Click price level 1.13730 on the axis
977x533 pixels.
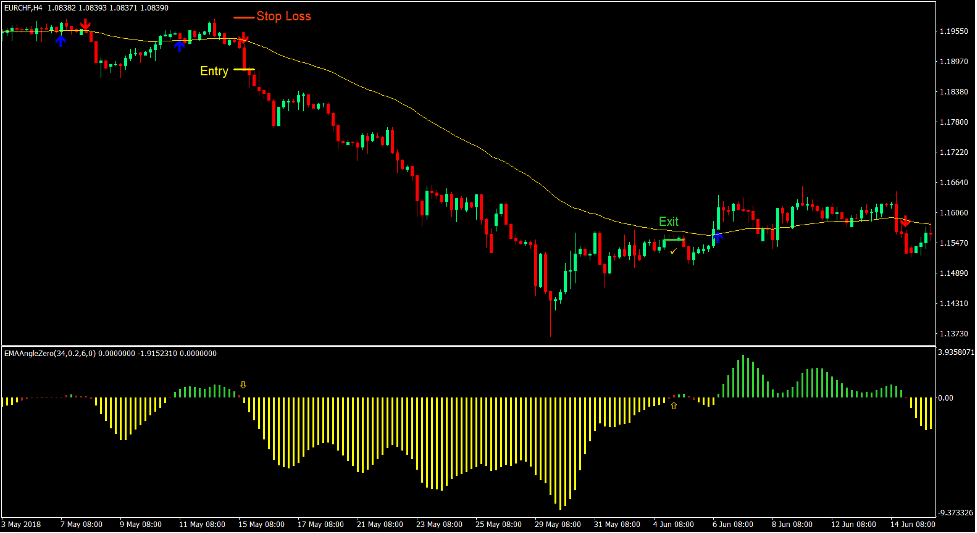954,334
